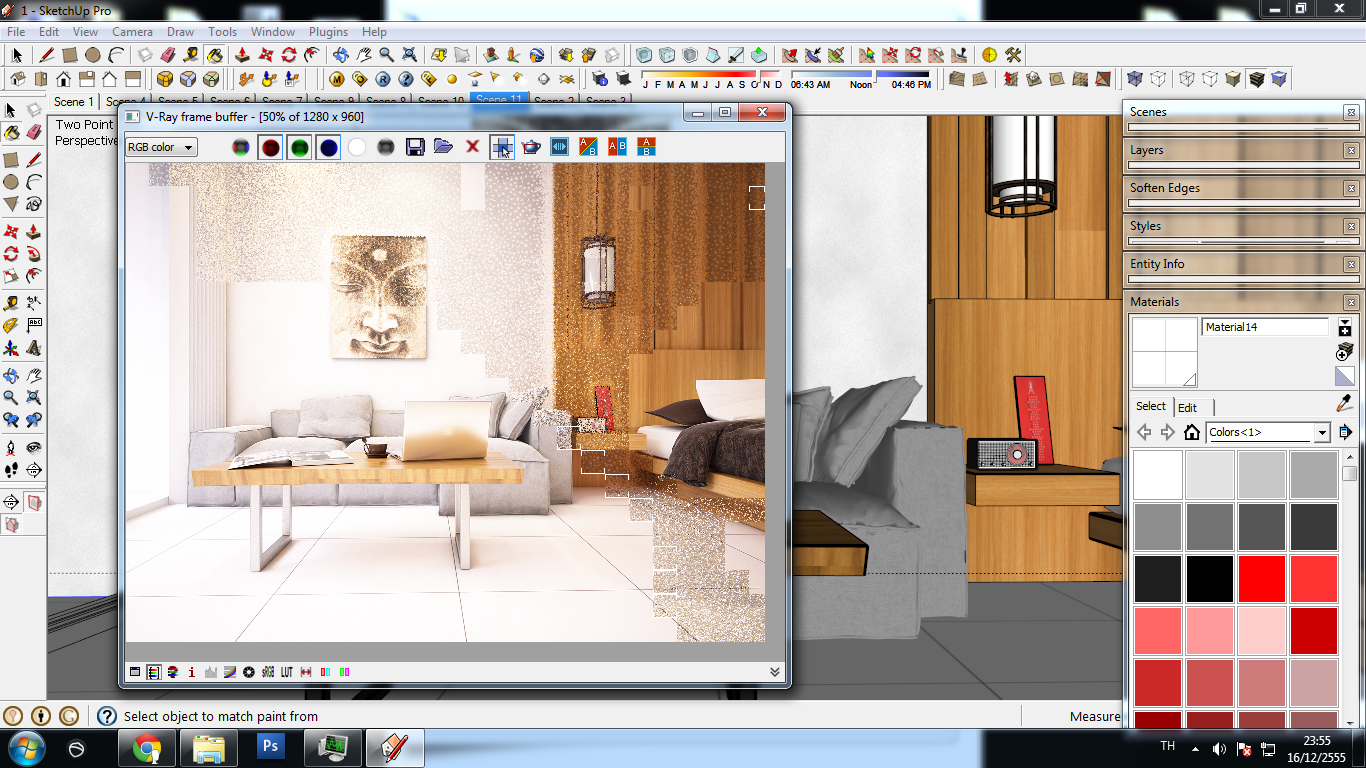
Task: Toggle alpha channel white circle
Action: [357, 147]
